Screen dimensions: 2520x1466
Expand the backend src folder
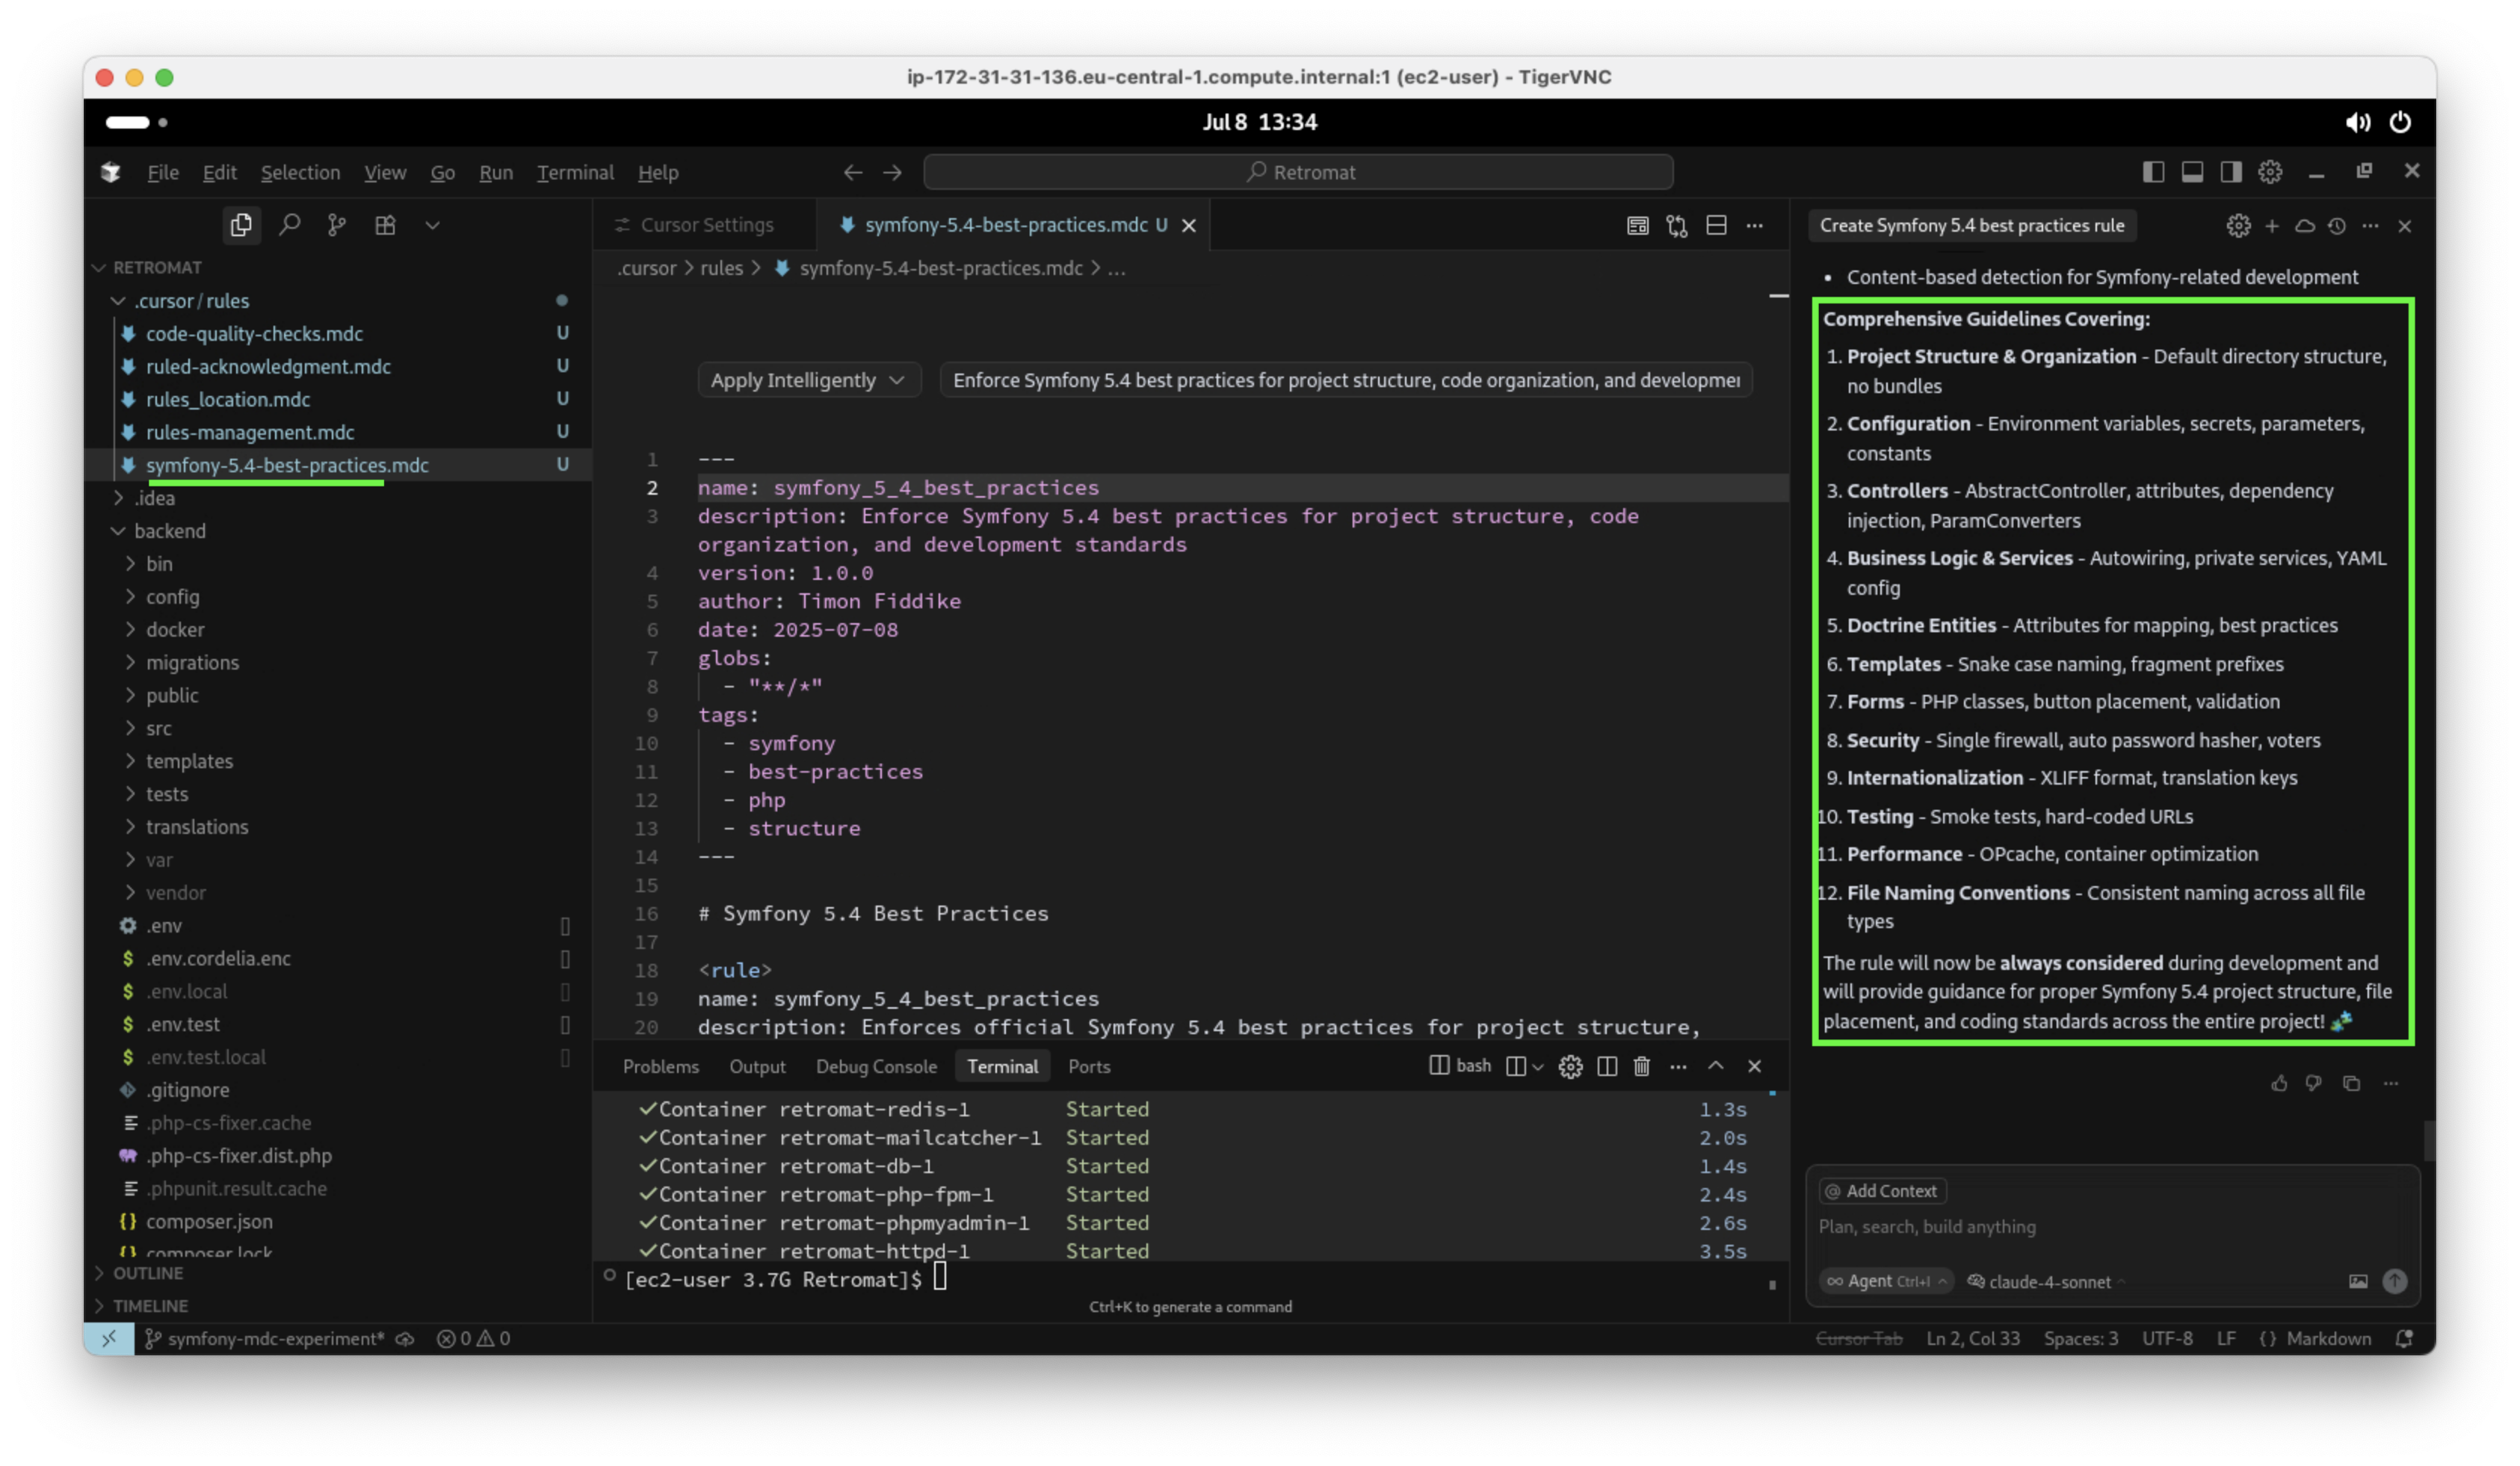(x=159, y=728)
